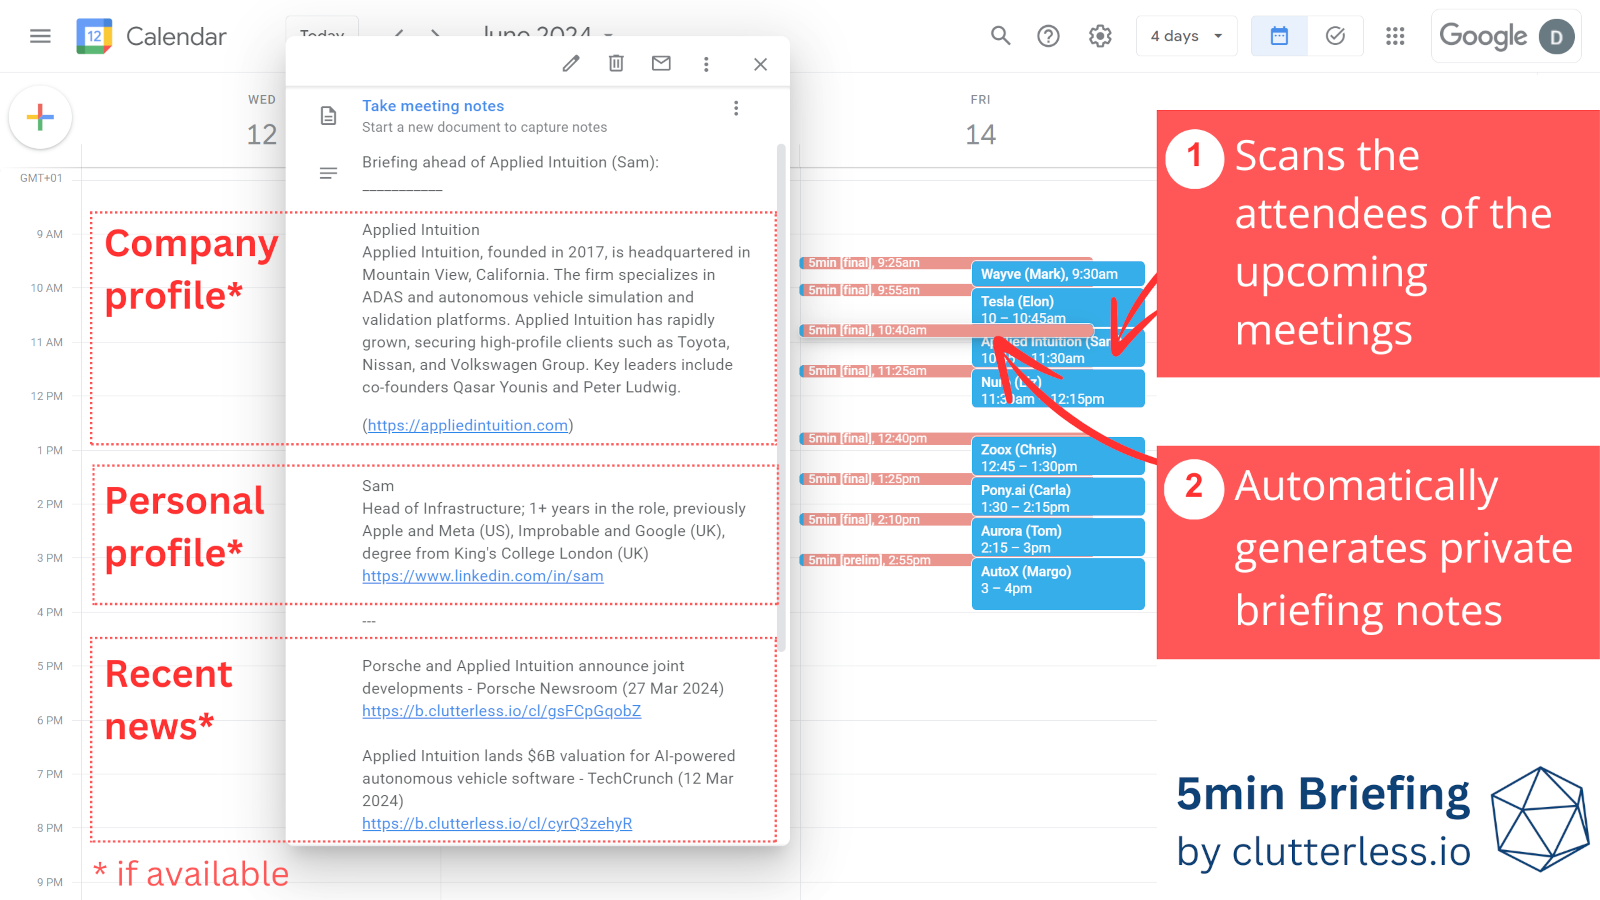Select the Wednesday 12 day header

click(x=262, y=122)
